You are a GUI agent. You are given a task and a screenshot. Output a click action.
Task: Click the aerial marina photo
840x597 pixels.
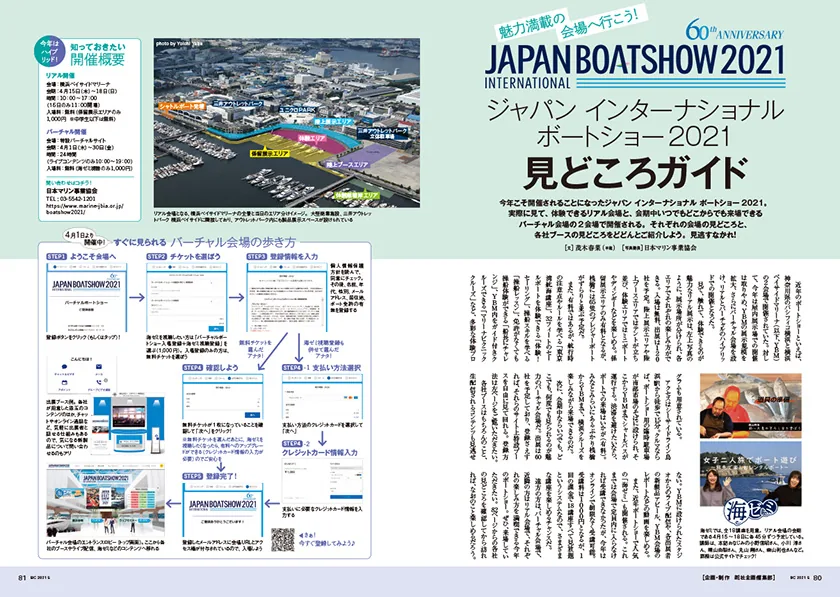click(x=287, y=122)
